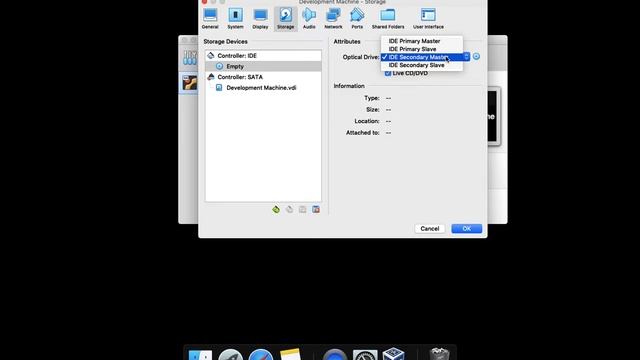Open the Trash in the Dock
The height and width of the screenshot is (360, 640).
(x=440, y=354)
